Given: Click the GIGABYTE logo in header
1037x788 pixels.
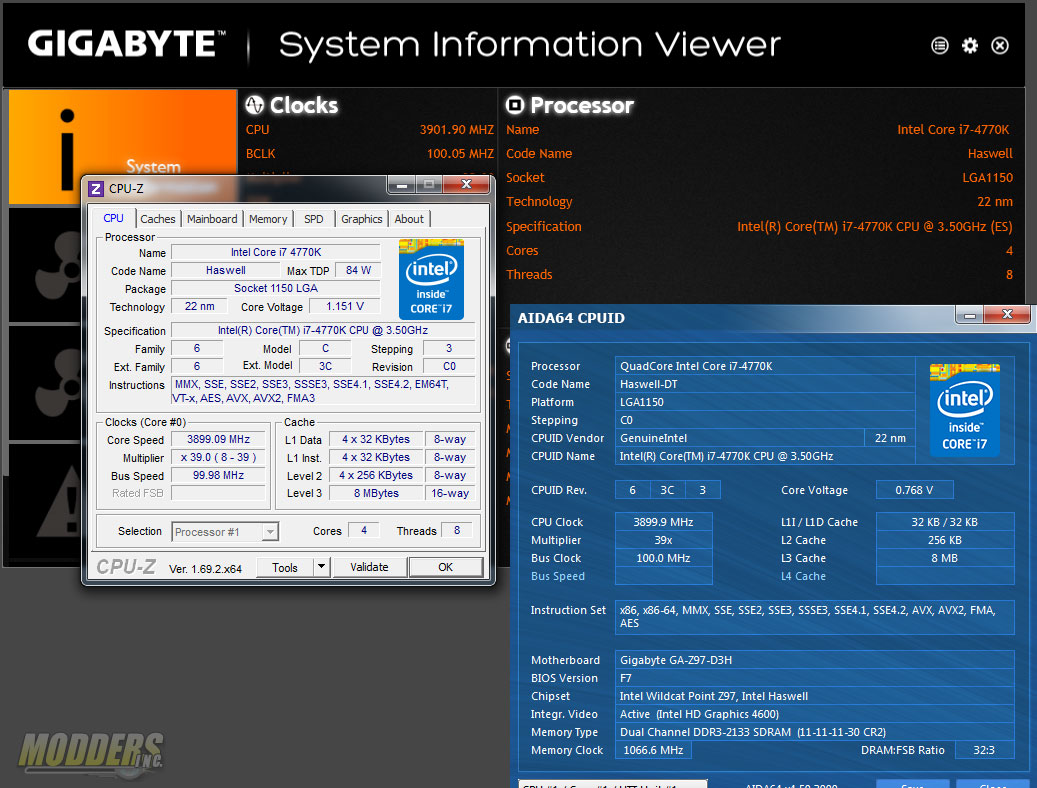Looking at the screenshot, I should click(126, 44).
